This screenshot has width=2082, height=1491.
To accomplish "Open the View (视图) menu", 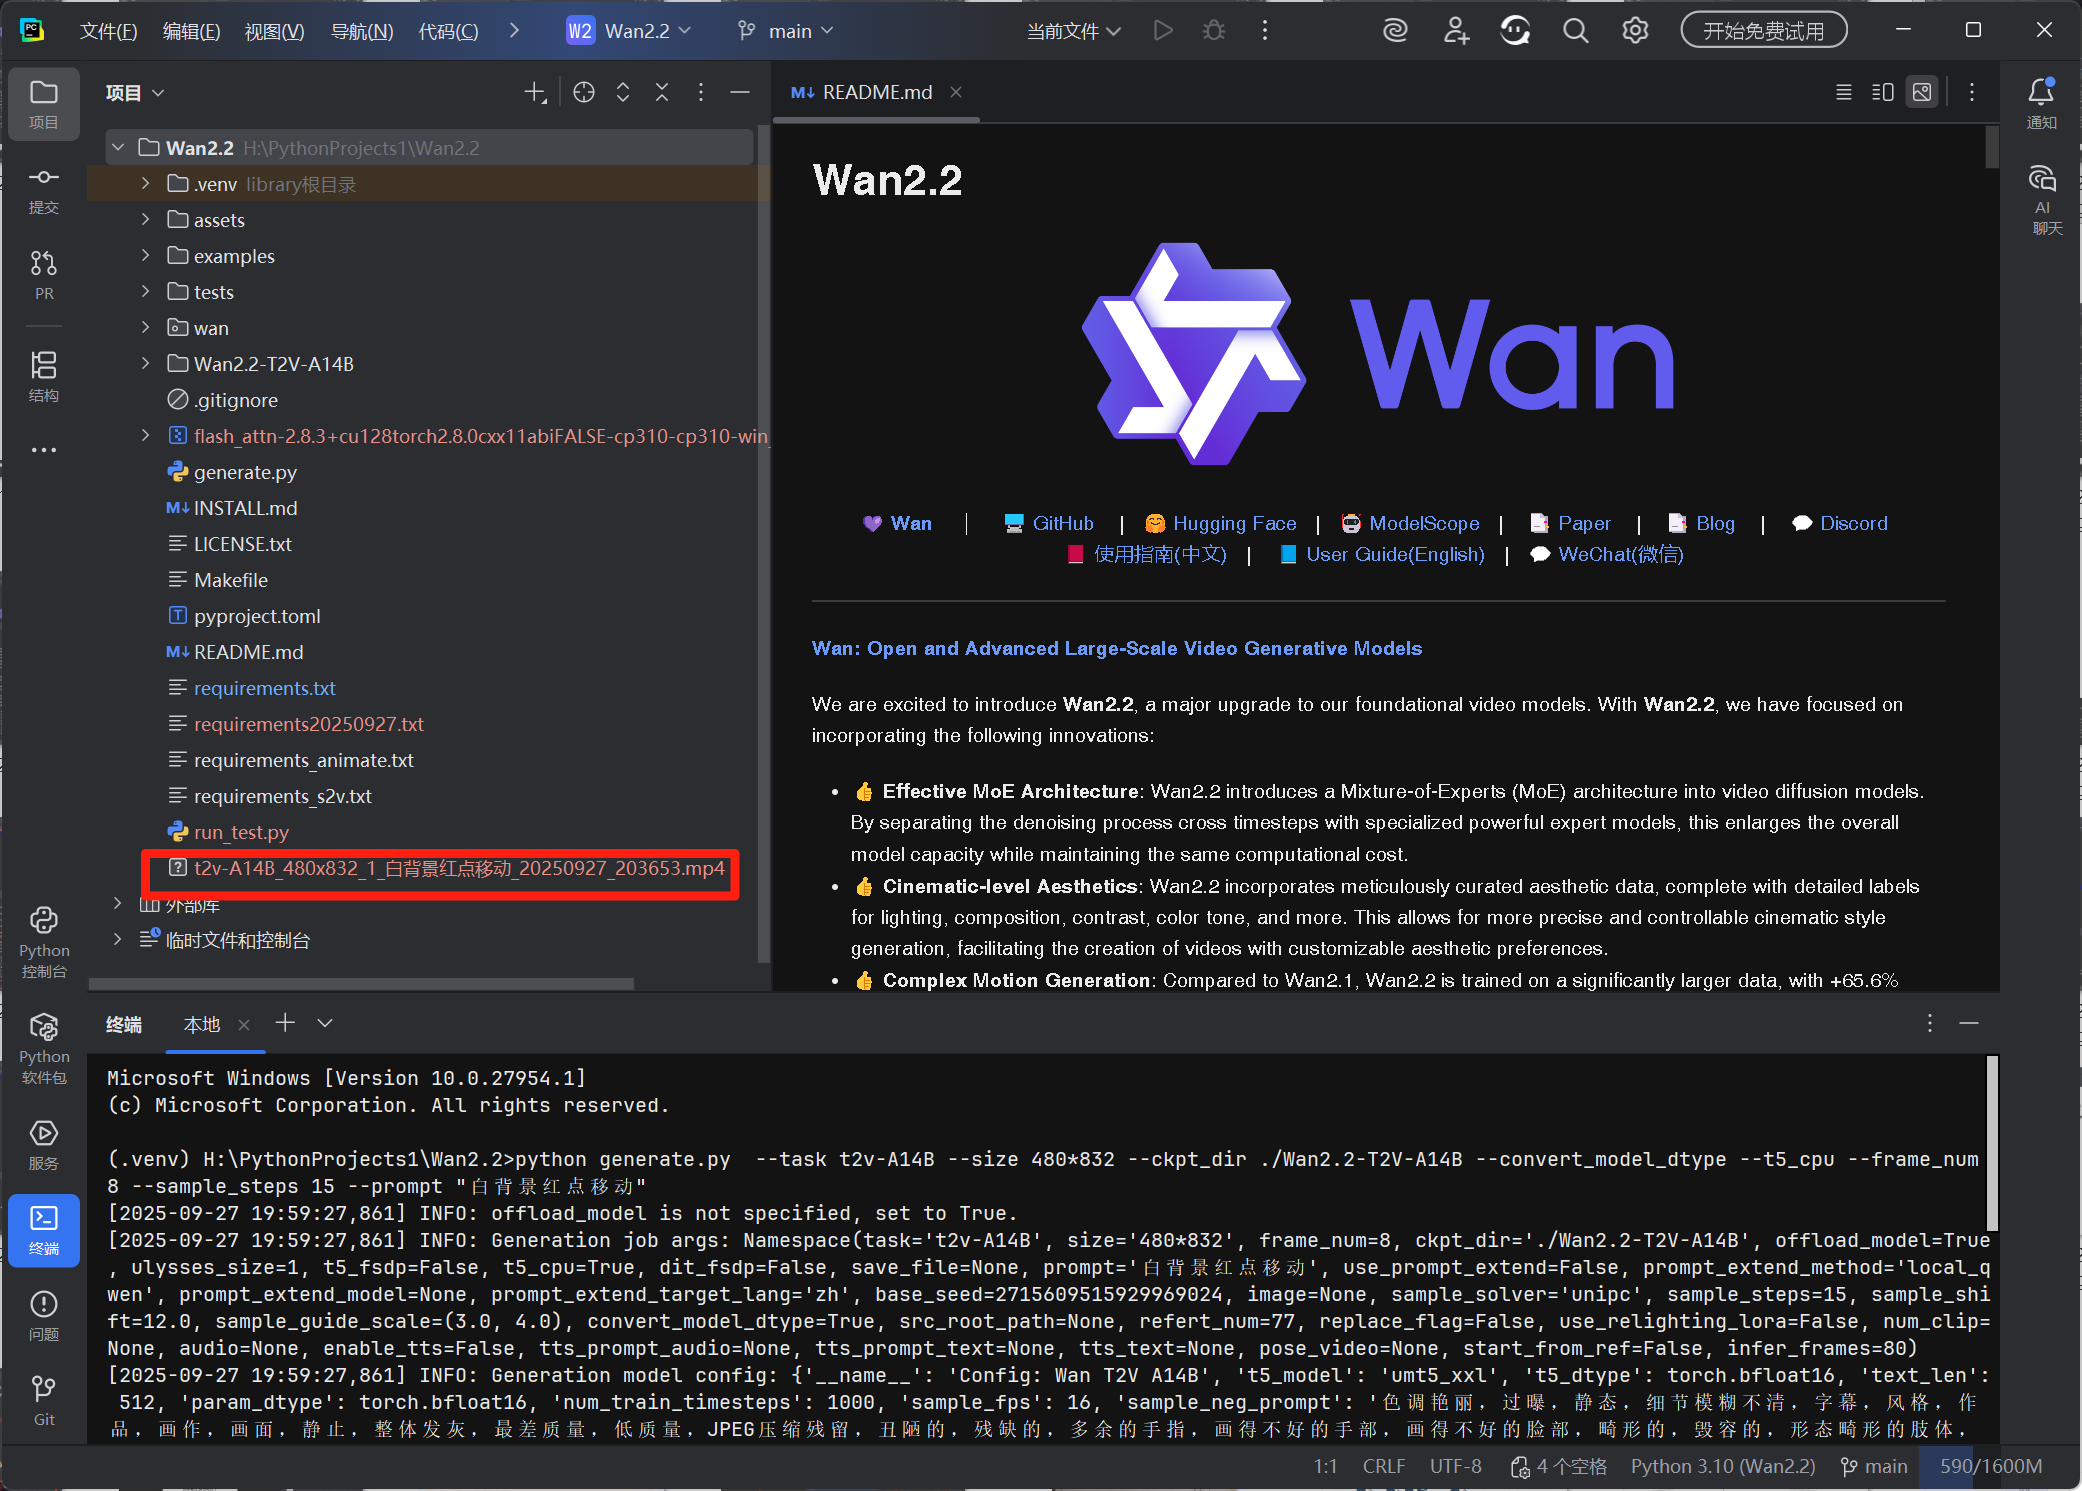I will coord(274,31).
